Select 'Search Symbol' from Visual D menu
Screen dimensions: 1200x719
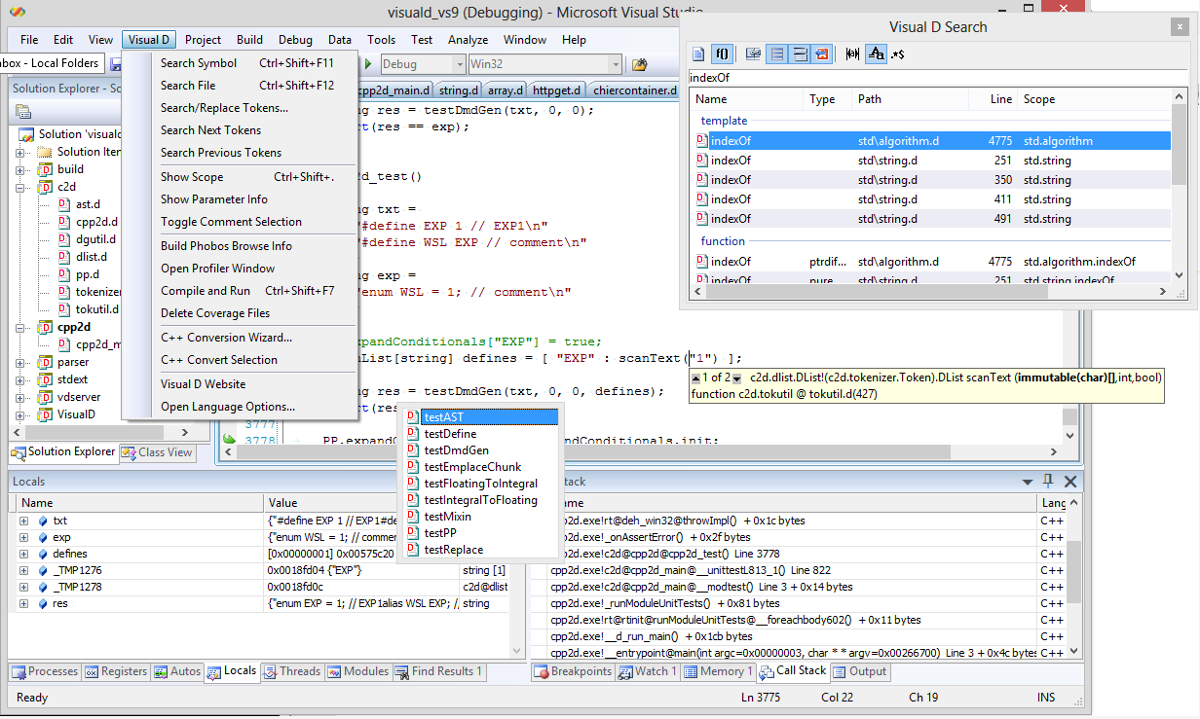[198, 63]
